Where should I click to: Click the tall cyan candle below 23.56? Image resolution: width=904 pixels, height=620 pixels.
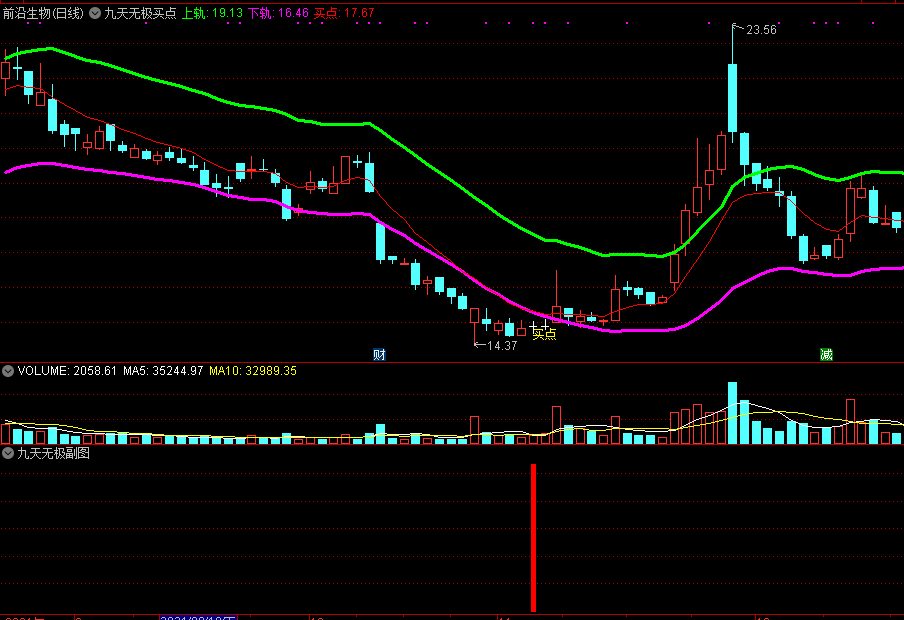[x=732, y=98]
